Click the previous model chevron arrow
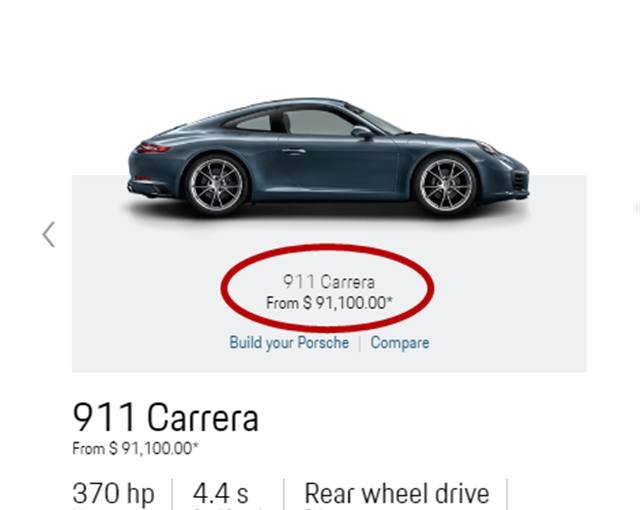Viewport: 640px width, 510px height. tap(49, 235)
